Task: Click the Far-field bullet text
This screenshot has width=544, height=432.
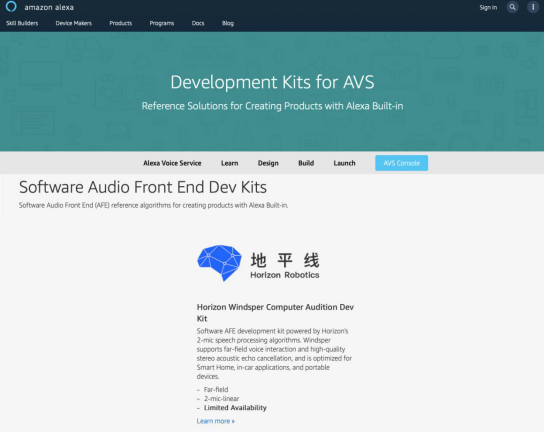Action: coord(216,389)
